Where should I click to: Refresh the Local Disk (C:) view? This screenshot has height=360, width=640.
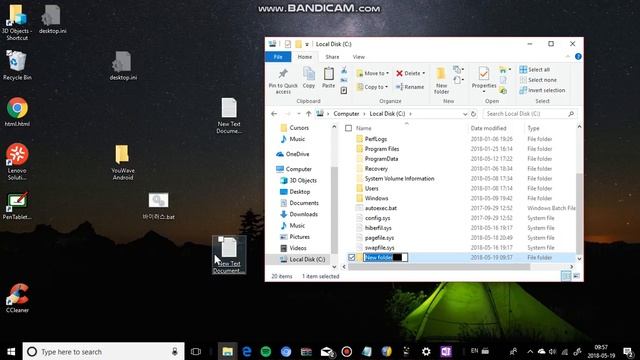[473, 114]
